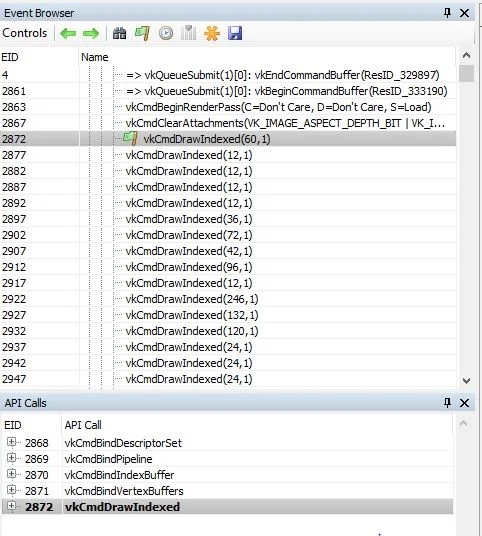Pin the Event Browser panel
The image size is (482, 536).
point(447,13)
